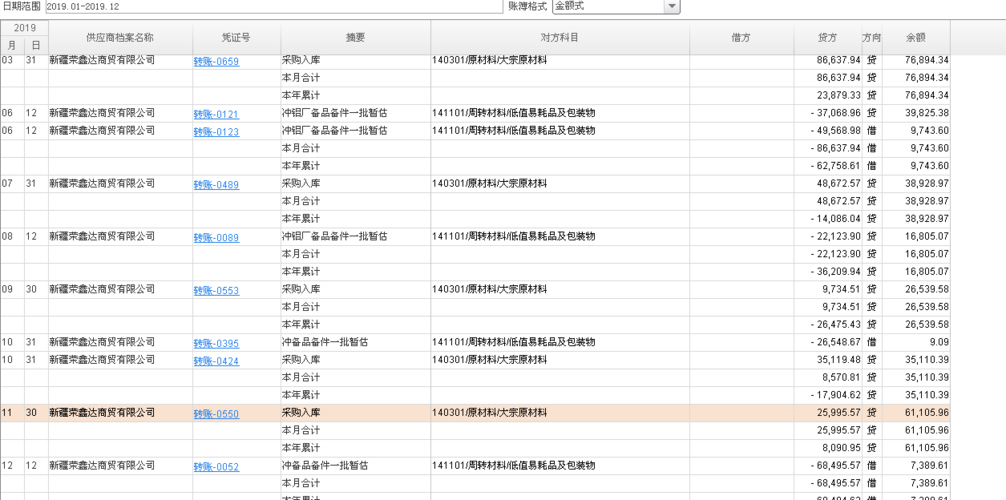Select balance 39,825.38
This screenshot has height=500, width=1006.
point(926,113)
